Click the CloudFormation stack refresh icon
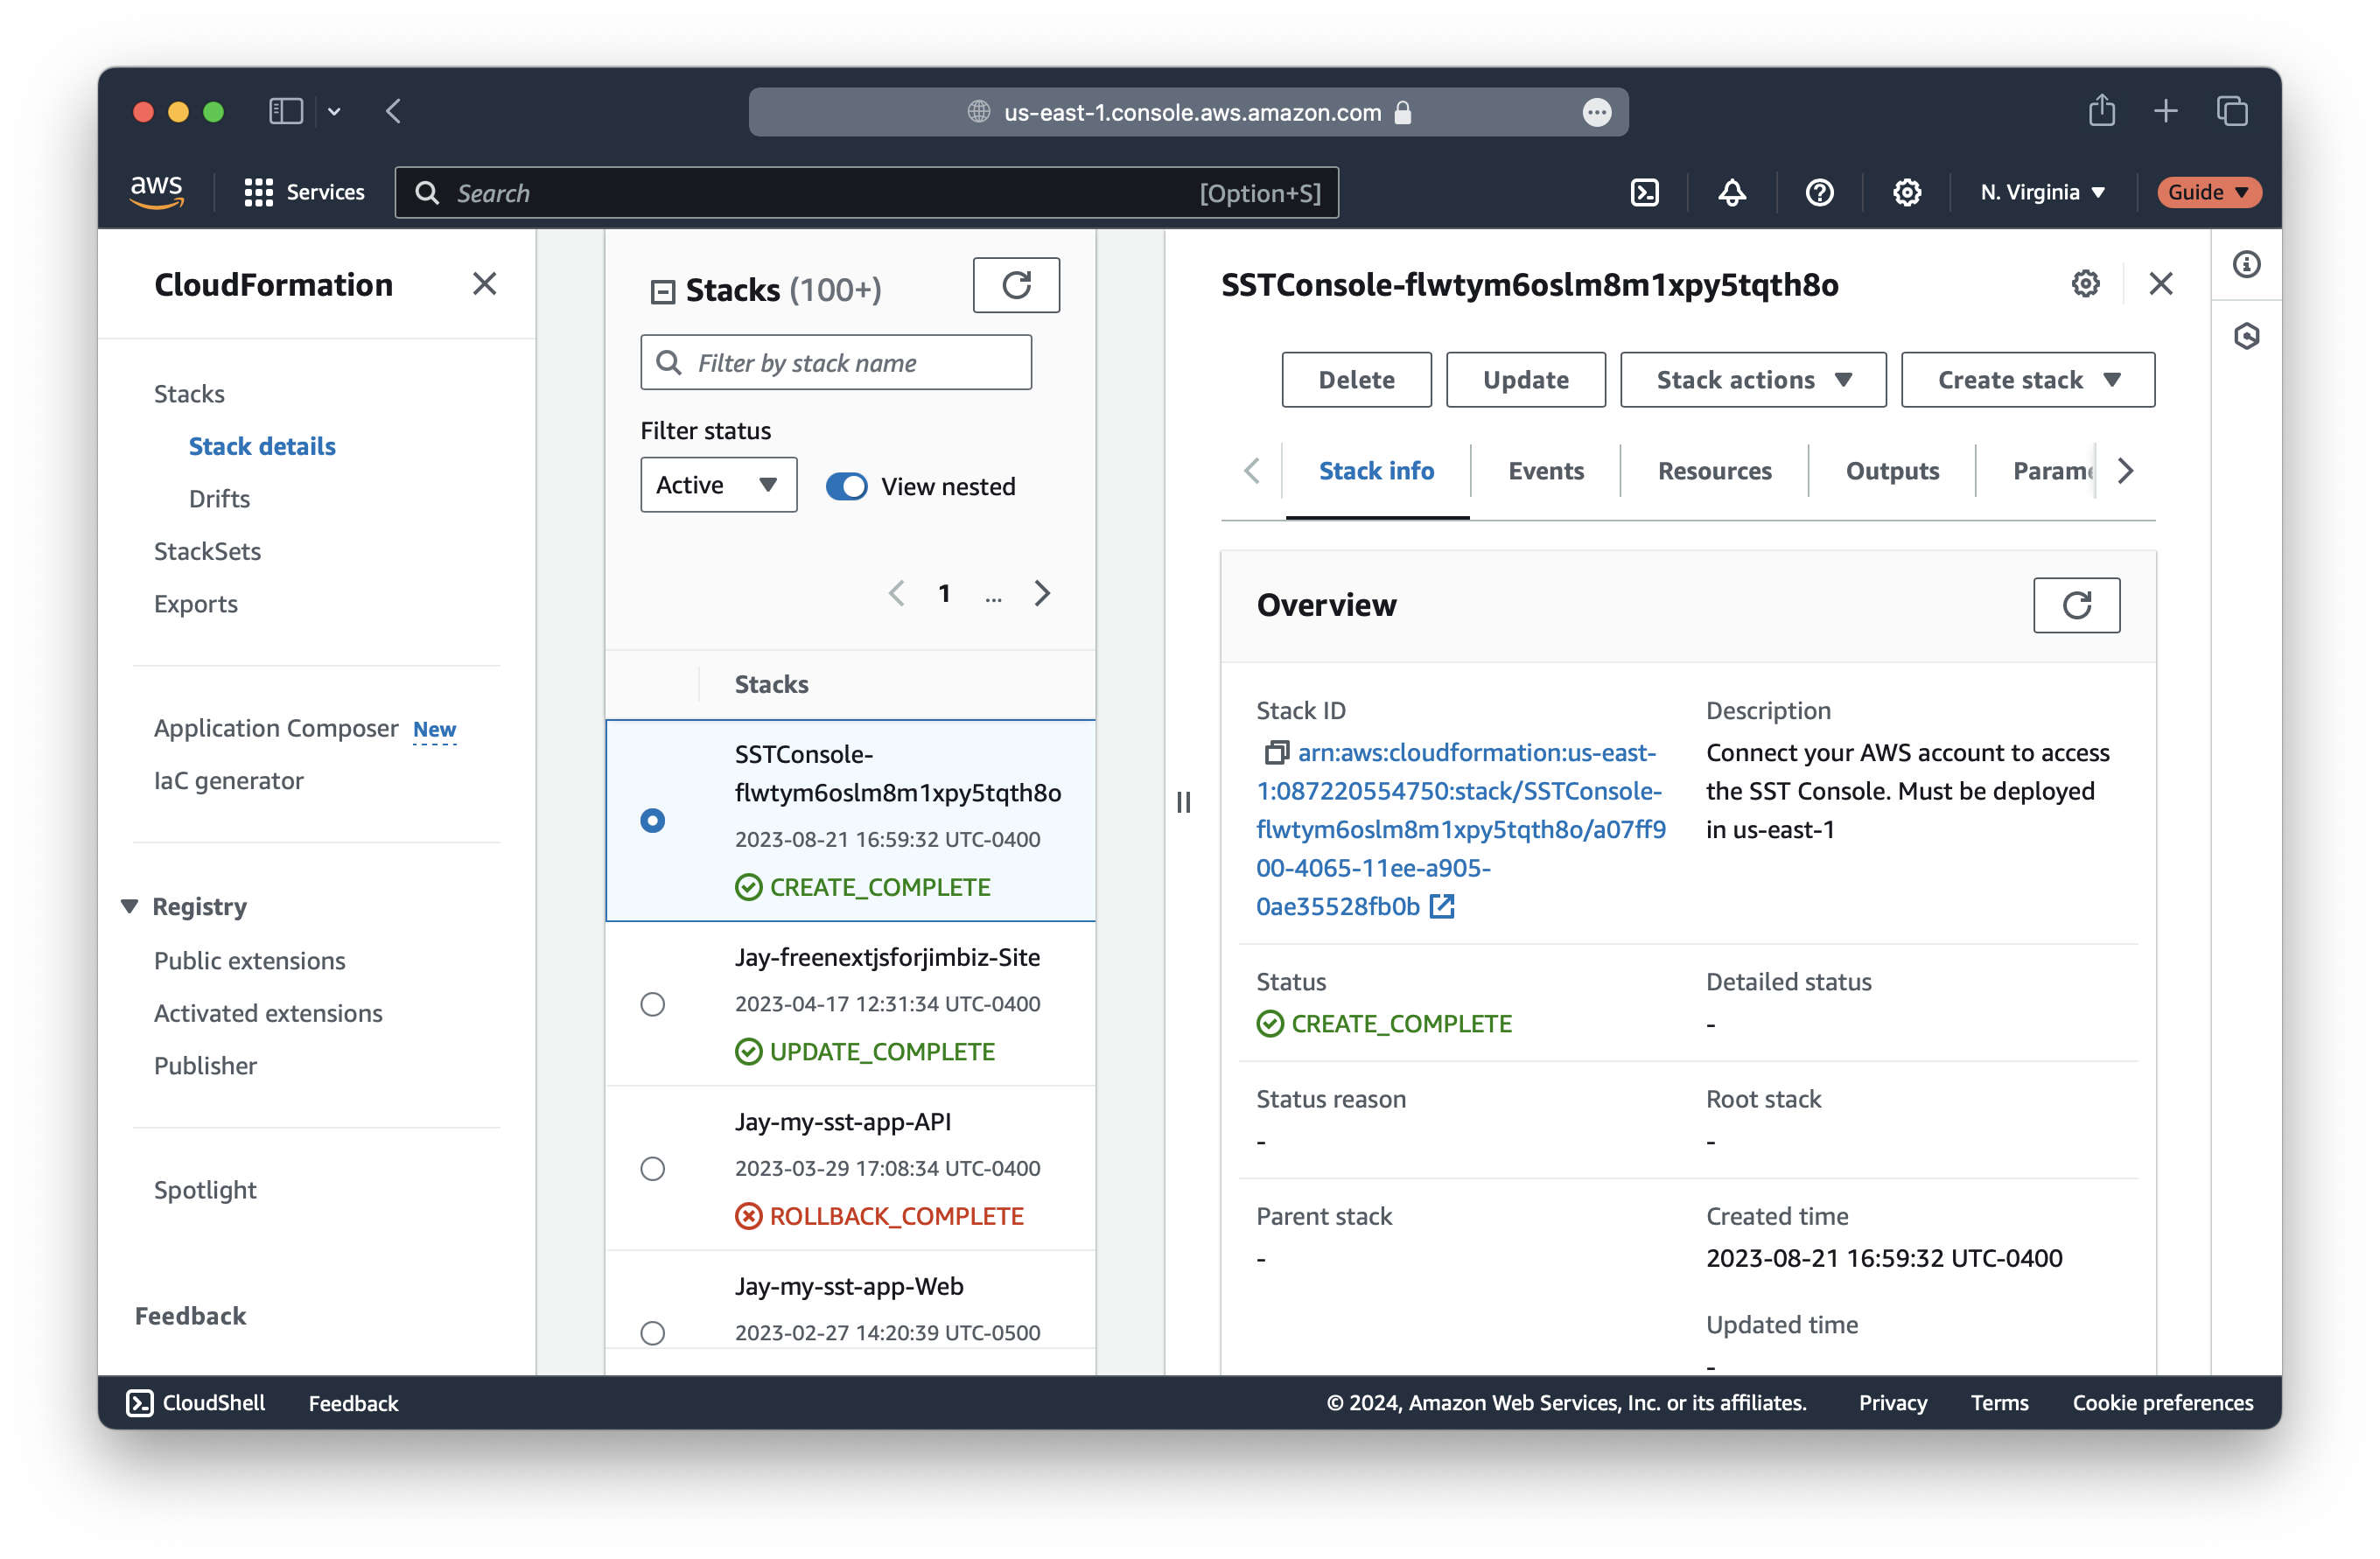This screenshot has width=2380, height=1559. click(x=1016, y=287)
